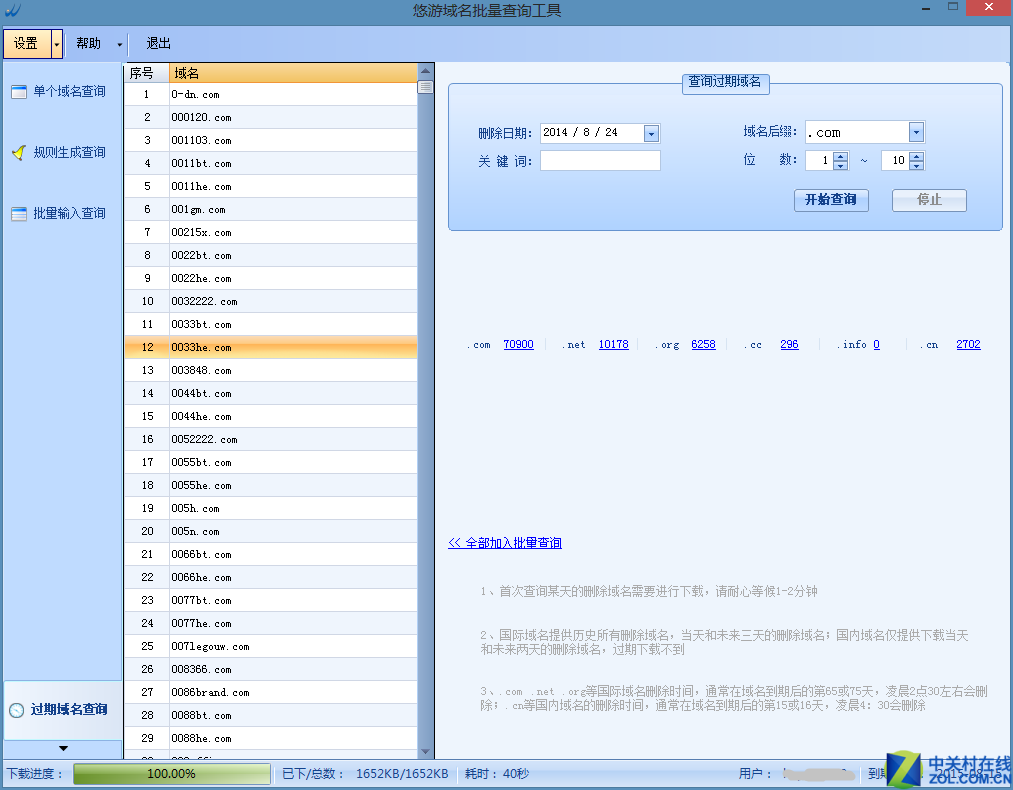1013x790 pixels.
Task: Open the 设置 menu
Action: pos(26,43)
